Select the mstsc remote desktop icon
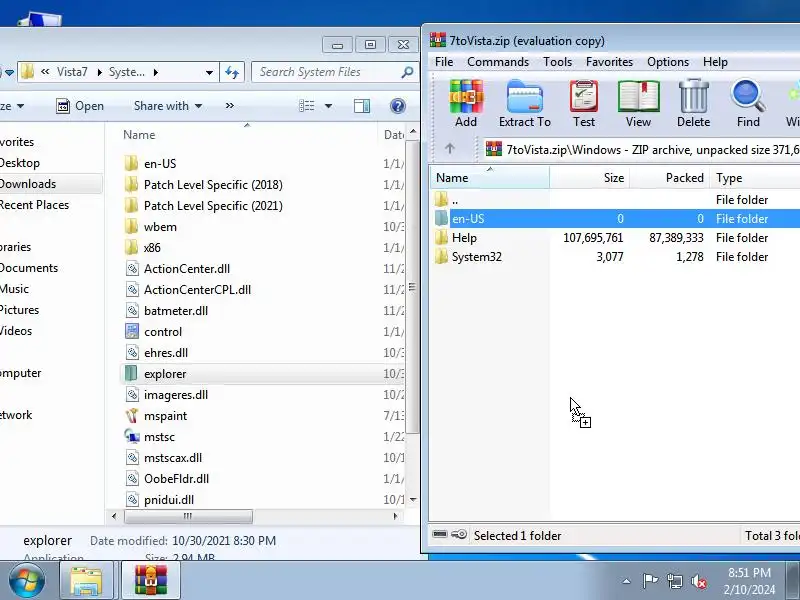 click(132, 437)
